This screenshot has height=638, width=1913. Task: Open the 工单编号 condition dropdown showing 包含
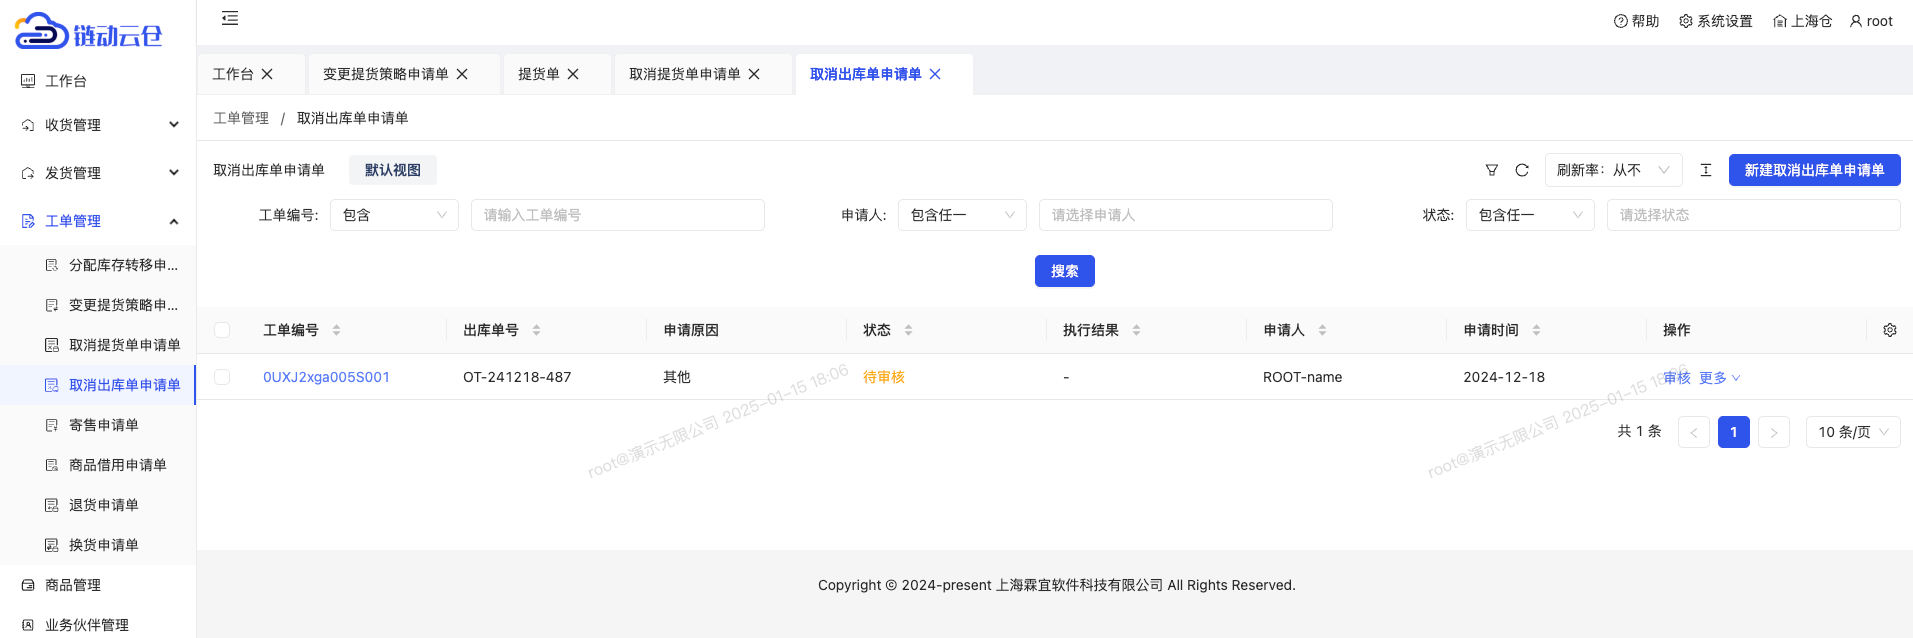[x=394, y=215]
